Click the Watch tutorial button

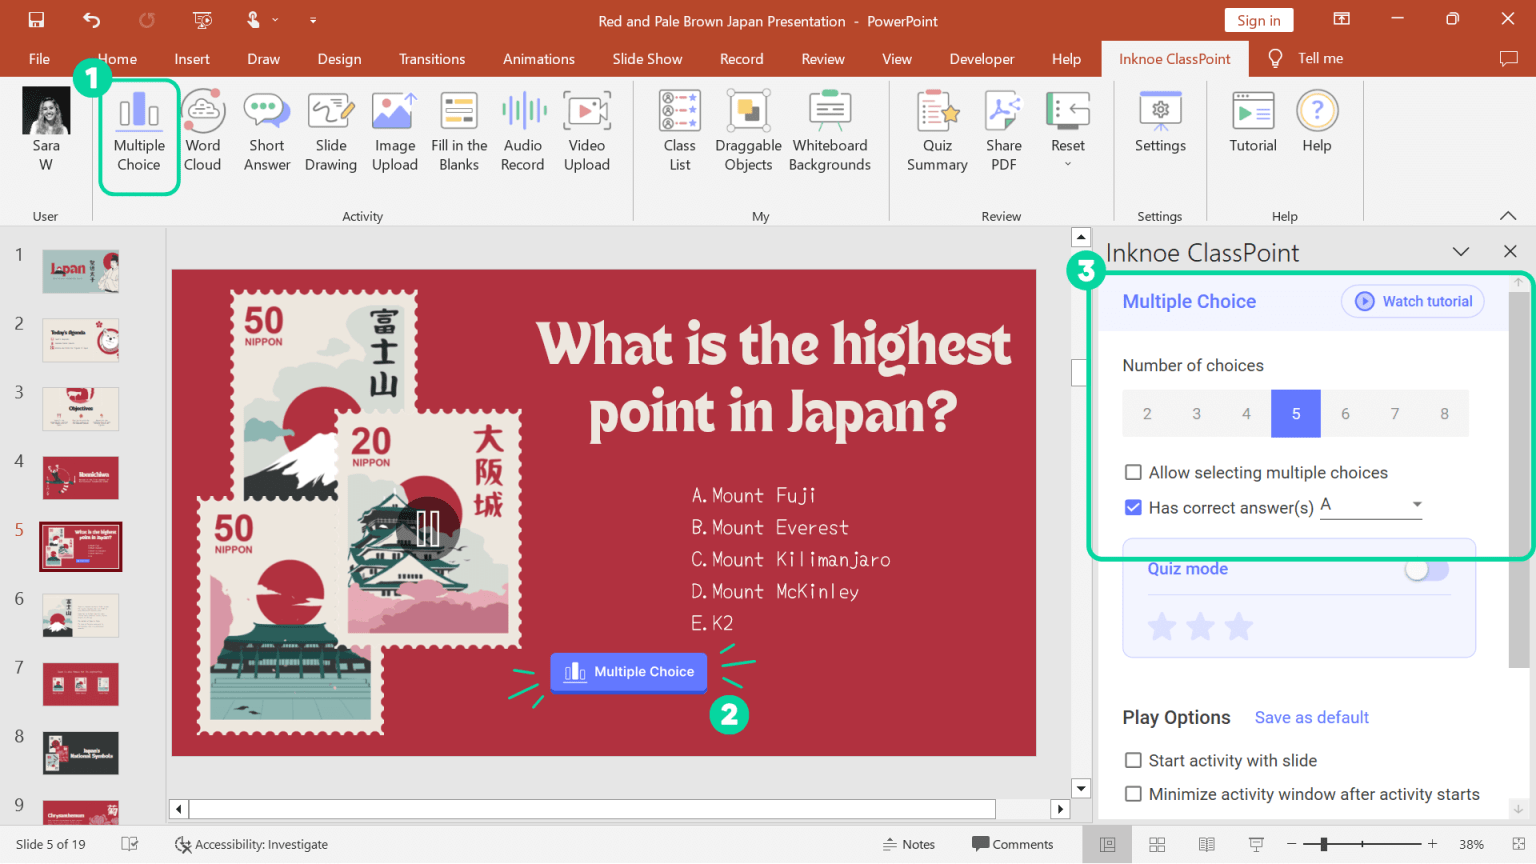point(1412,301)
